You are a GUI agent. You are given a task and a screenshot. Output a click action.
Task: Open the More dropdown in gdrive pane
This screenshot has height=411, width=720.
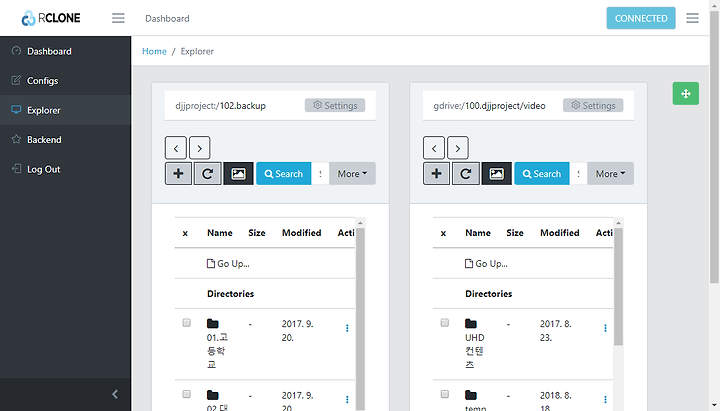pos(610,173)
